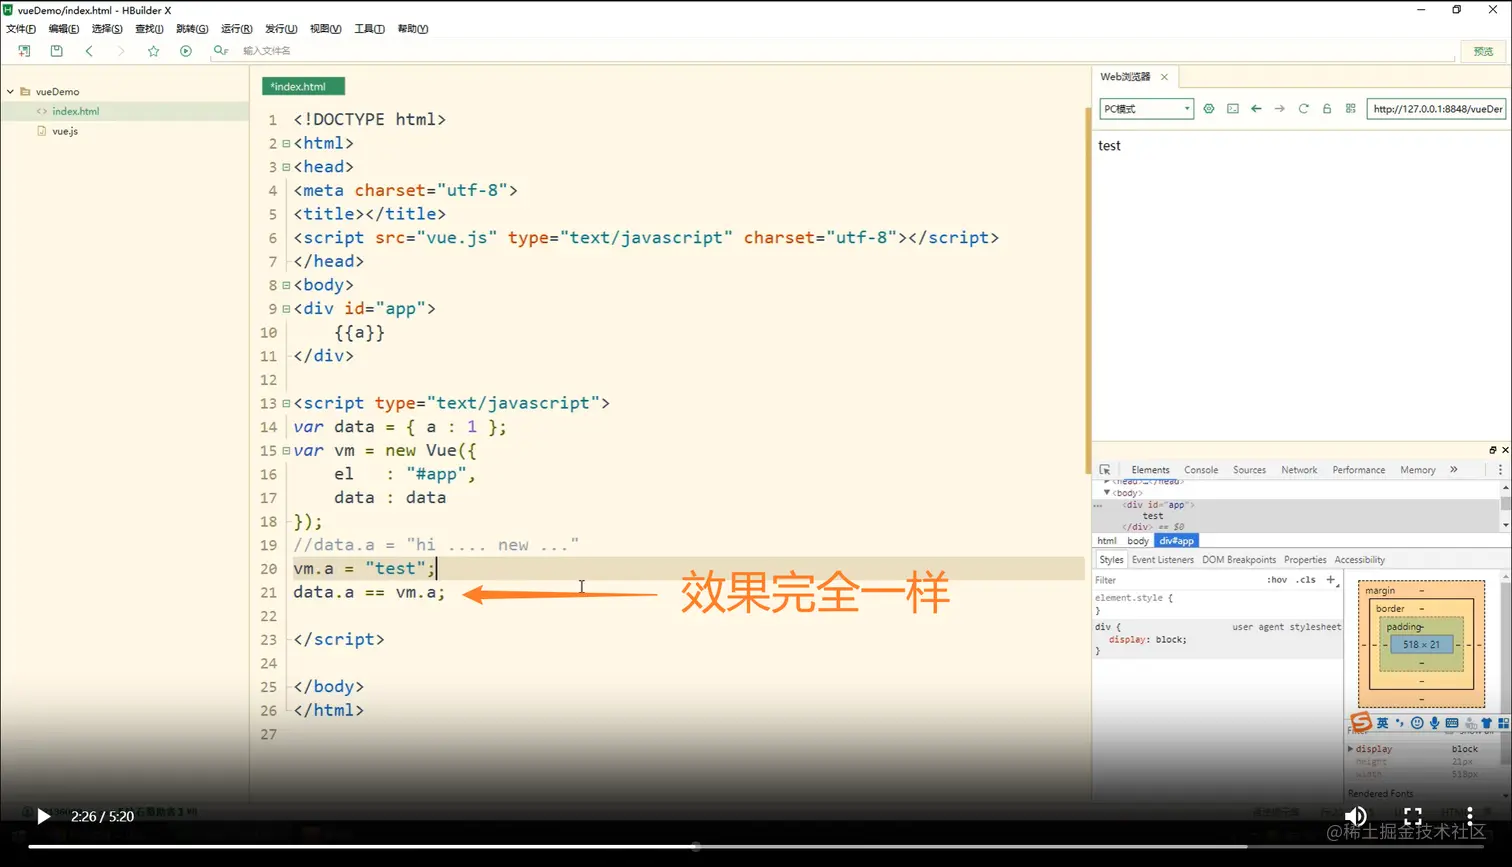Click the 预览 preview button

pyautogui.click(x=1483, y=51)
